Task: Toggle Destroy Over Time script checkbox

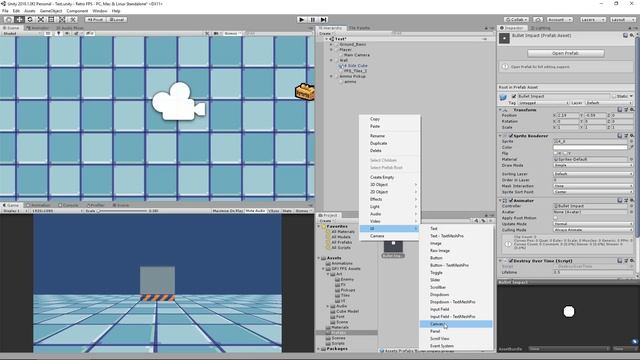Action: coord(511,260)
